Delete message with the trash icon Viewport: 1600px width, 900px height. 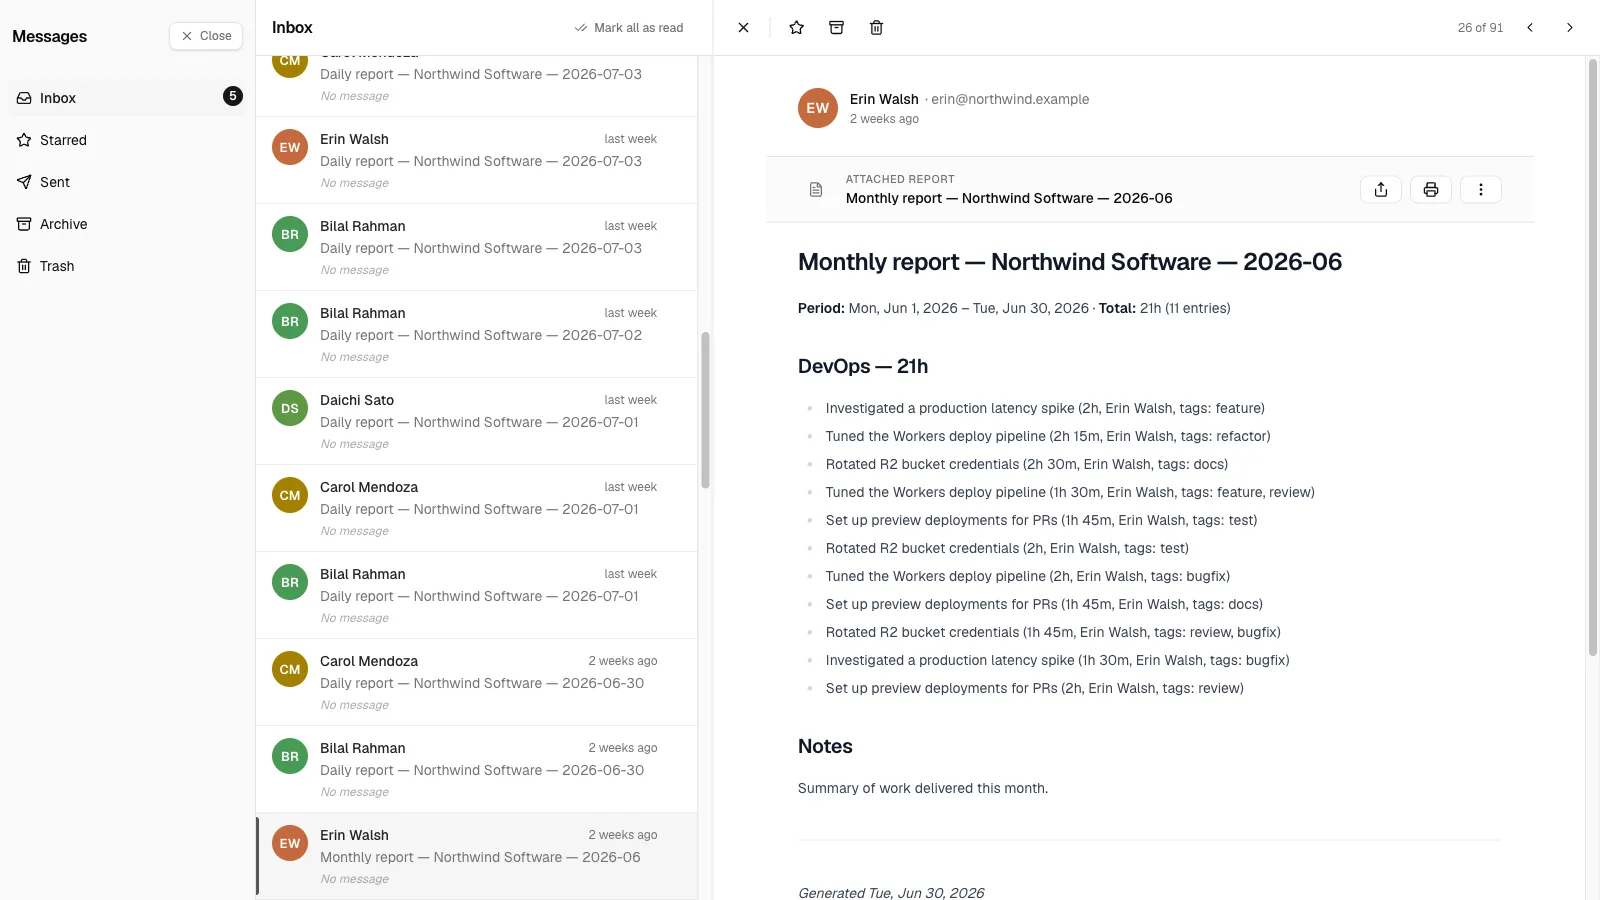point(876,28)
